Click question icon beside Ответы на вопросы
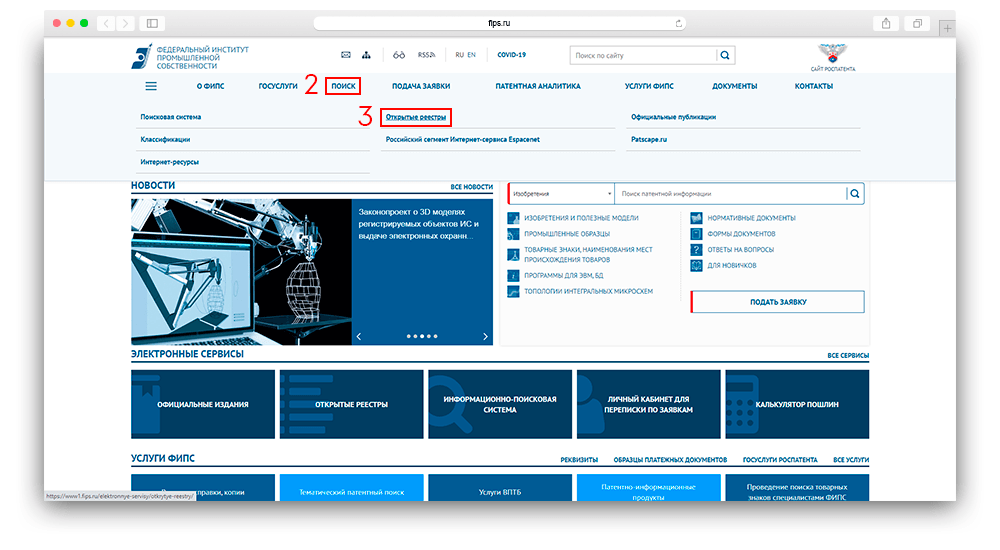Image resolution: width=1000 pixels, height=550 pixels. pos(696,249)
